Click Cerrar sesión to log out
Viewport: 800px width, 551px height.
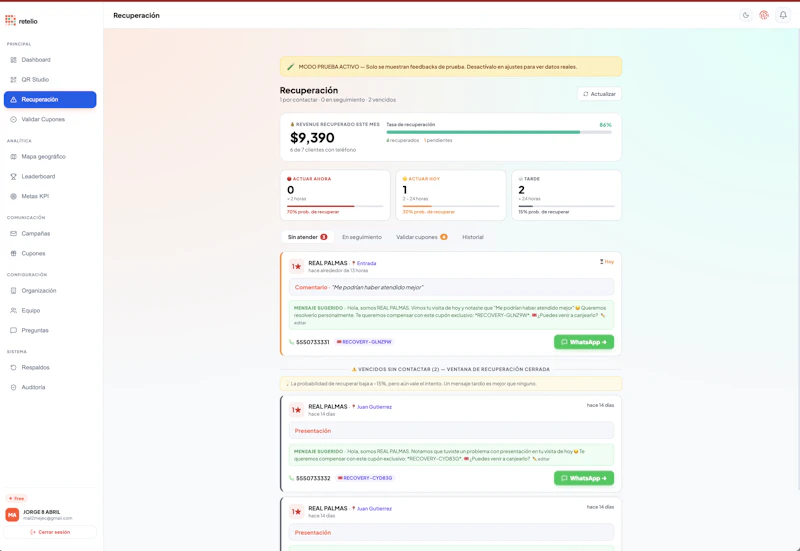tap(50, 532)
